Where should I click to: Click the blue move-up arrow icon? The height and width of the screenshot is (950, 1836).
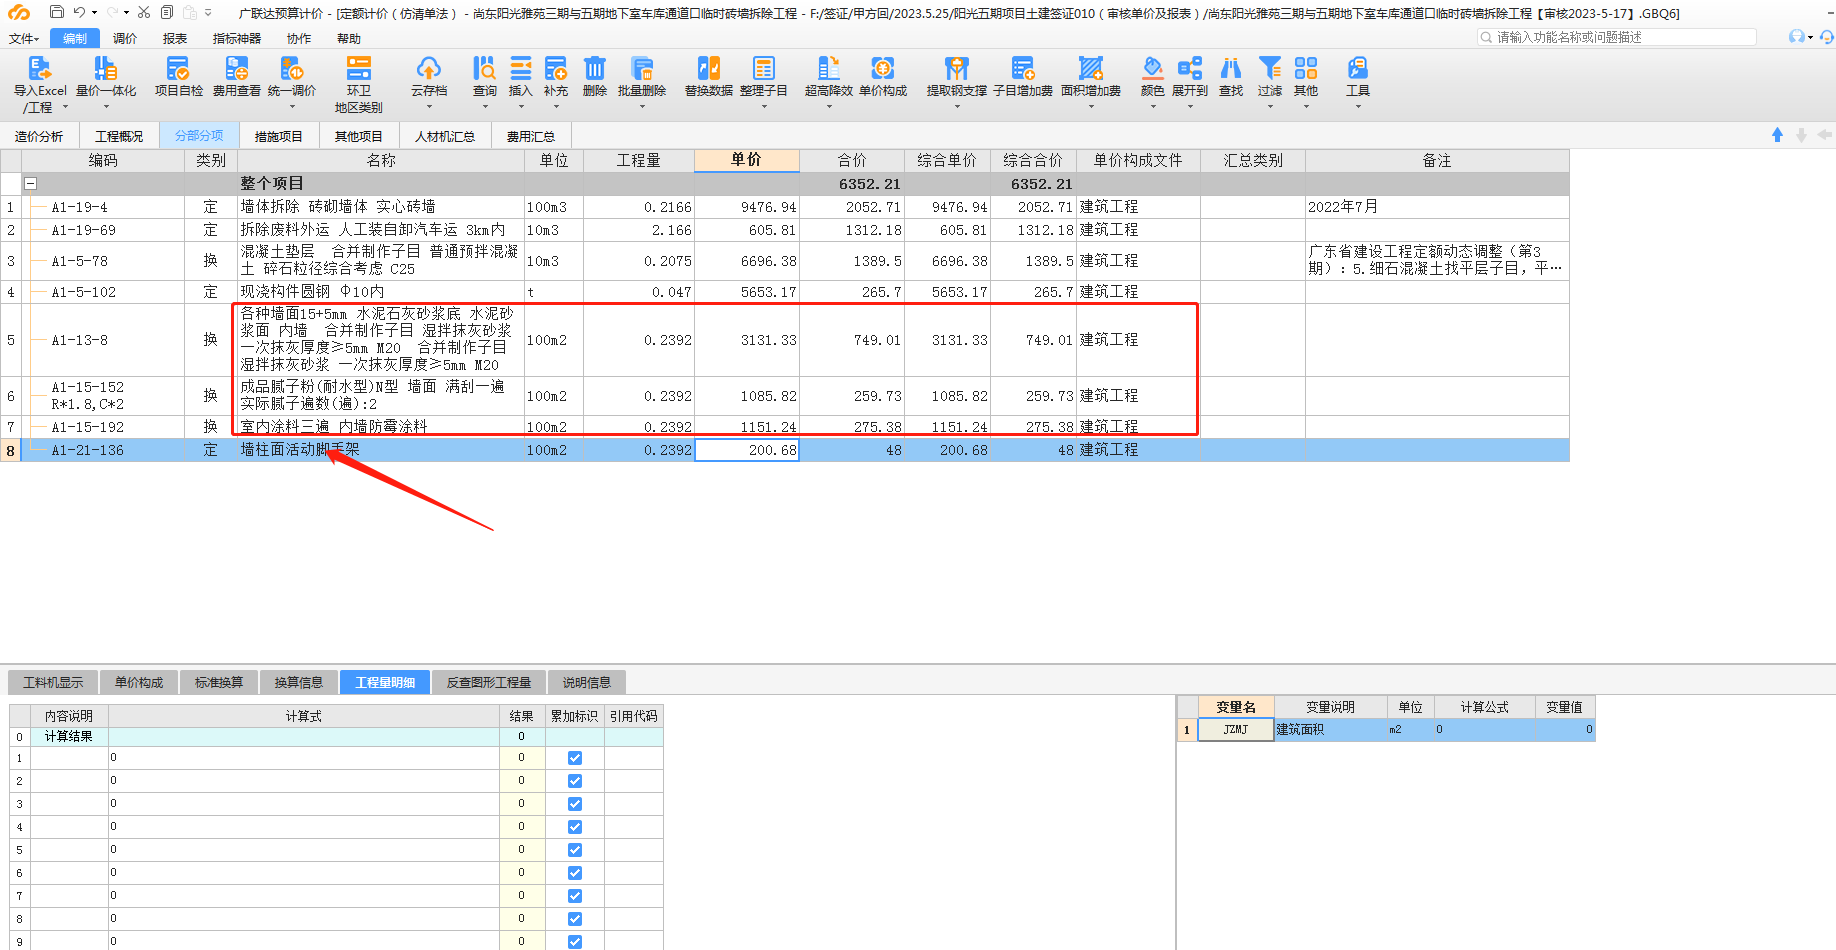(1777, 135)
